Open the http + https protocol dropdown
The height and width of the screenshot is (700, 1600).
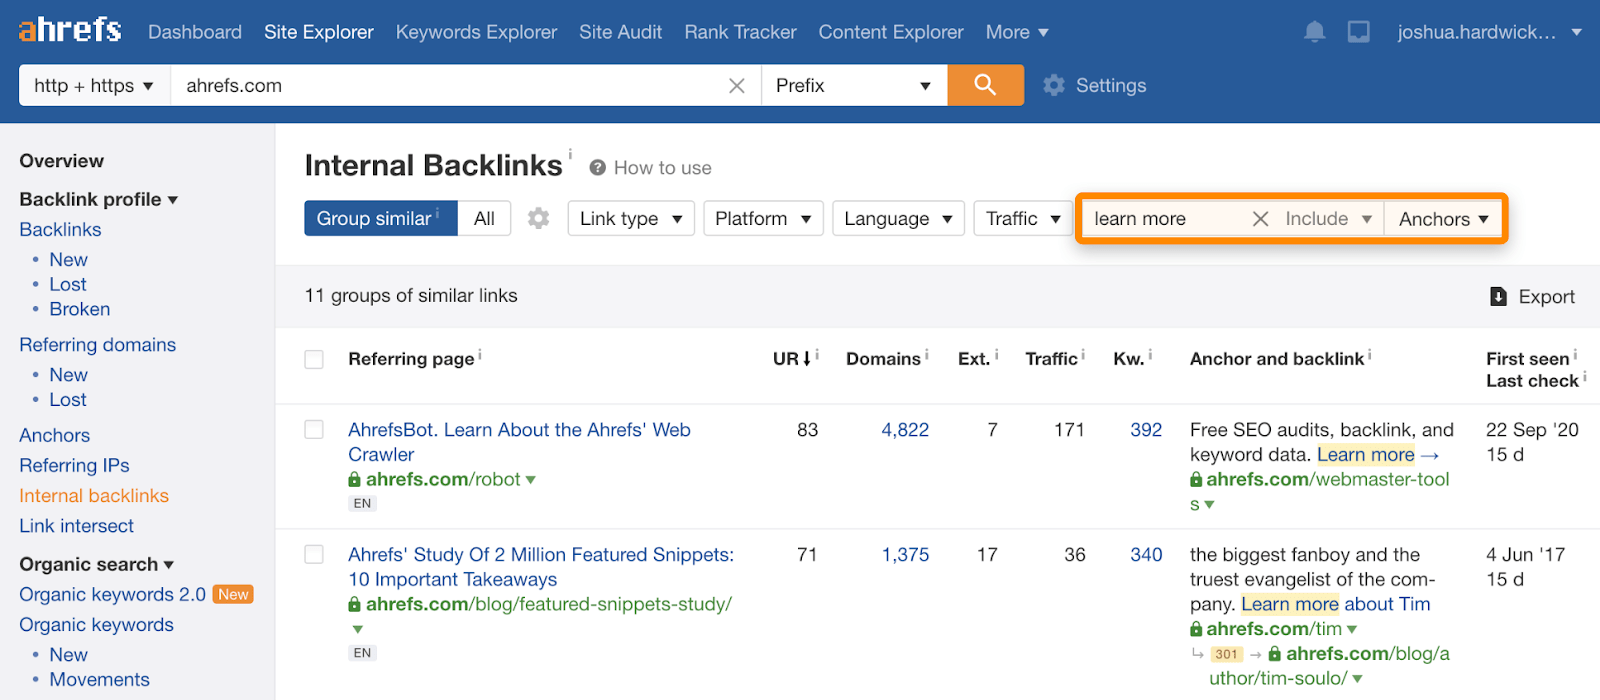94,85
